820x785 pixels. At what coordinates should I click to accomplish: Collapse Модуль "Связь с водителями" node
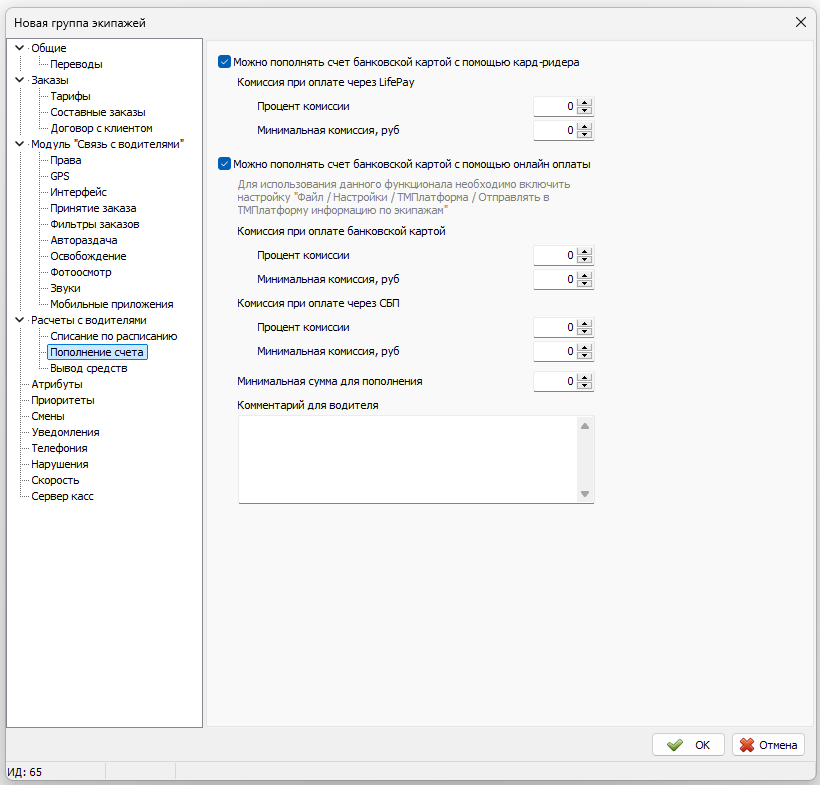click(x=20, y=144)
